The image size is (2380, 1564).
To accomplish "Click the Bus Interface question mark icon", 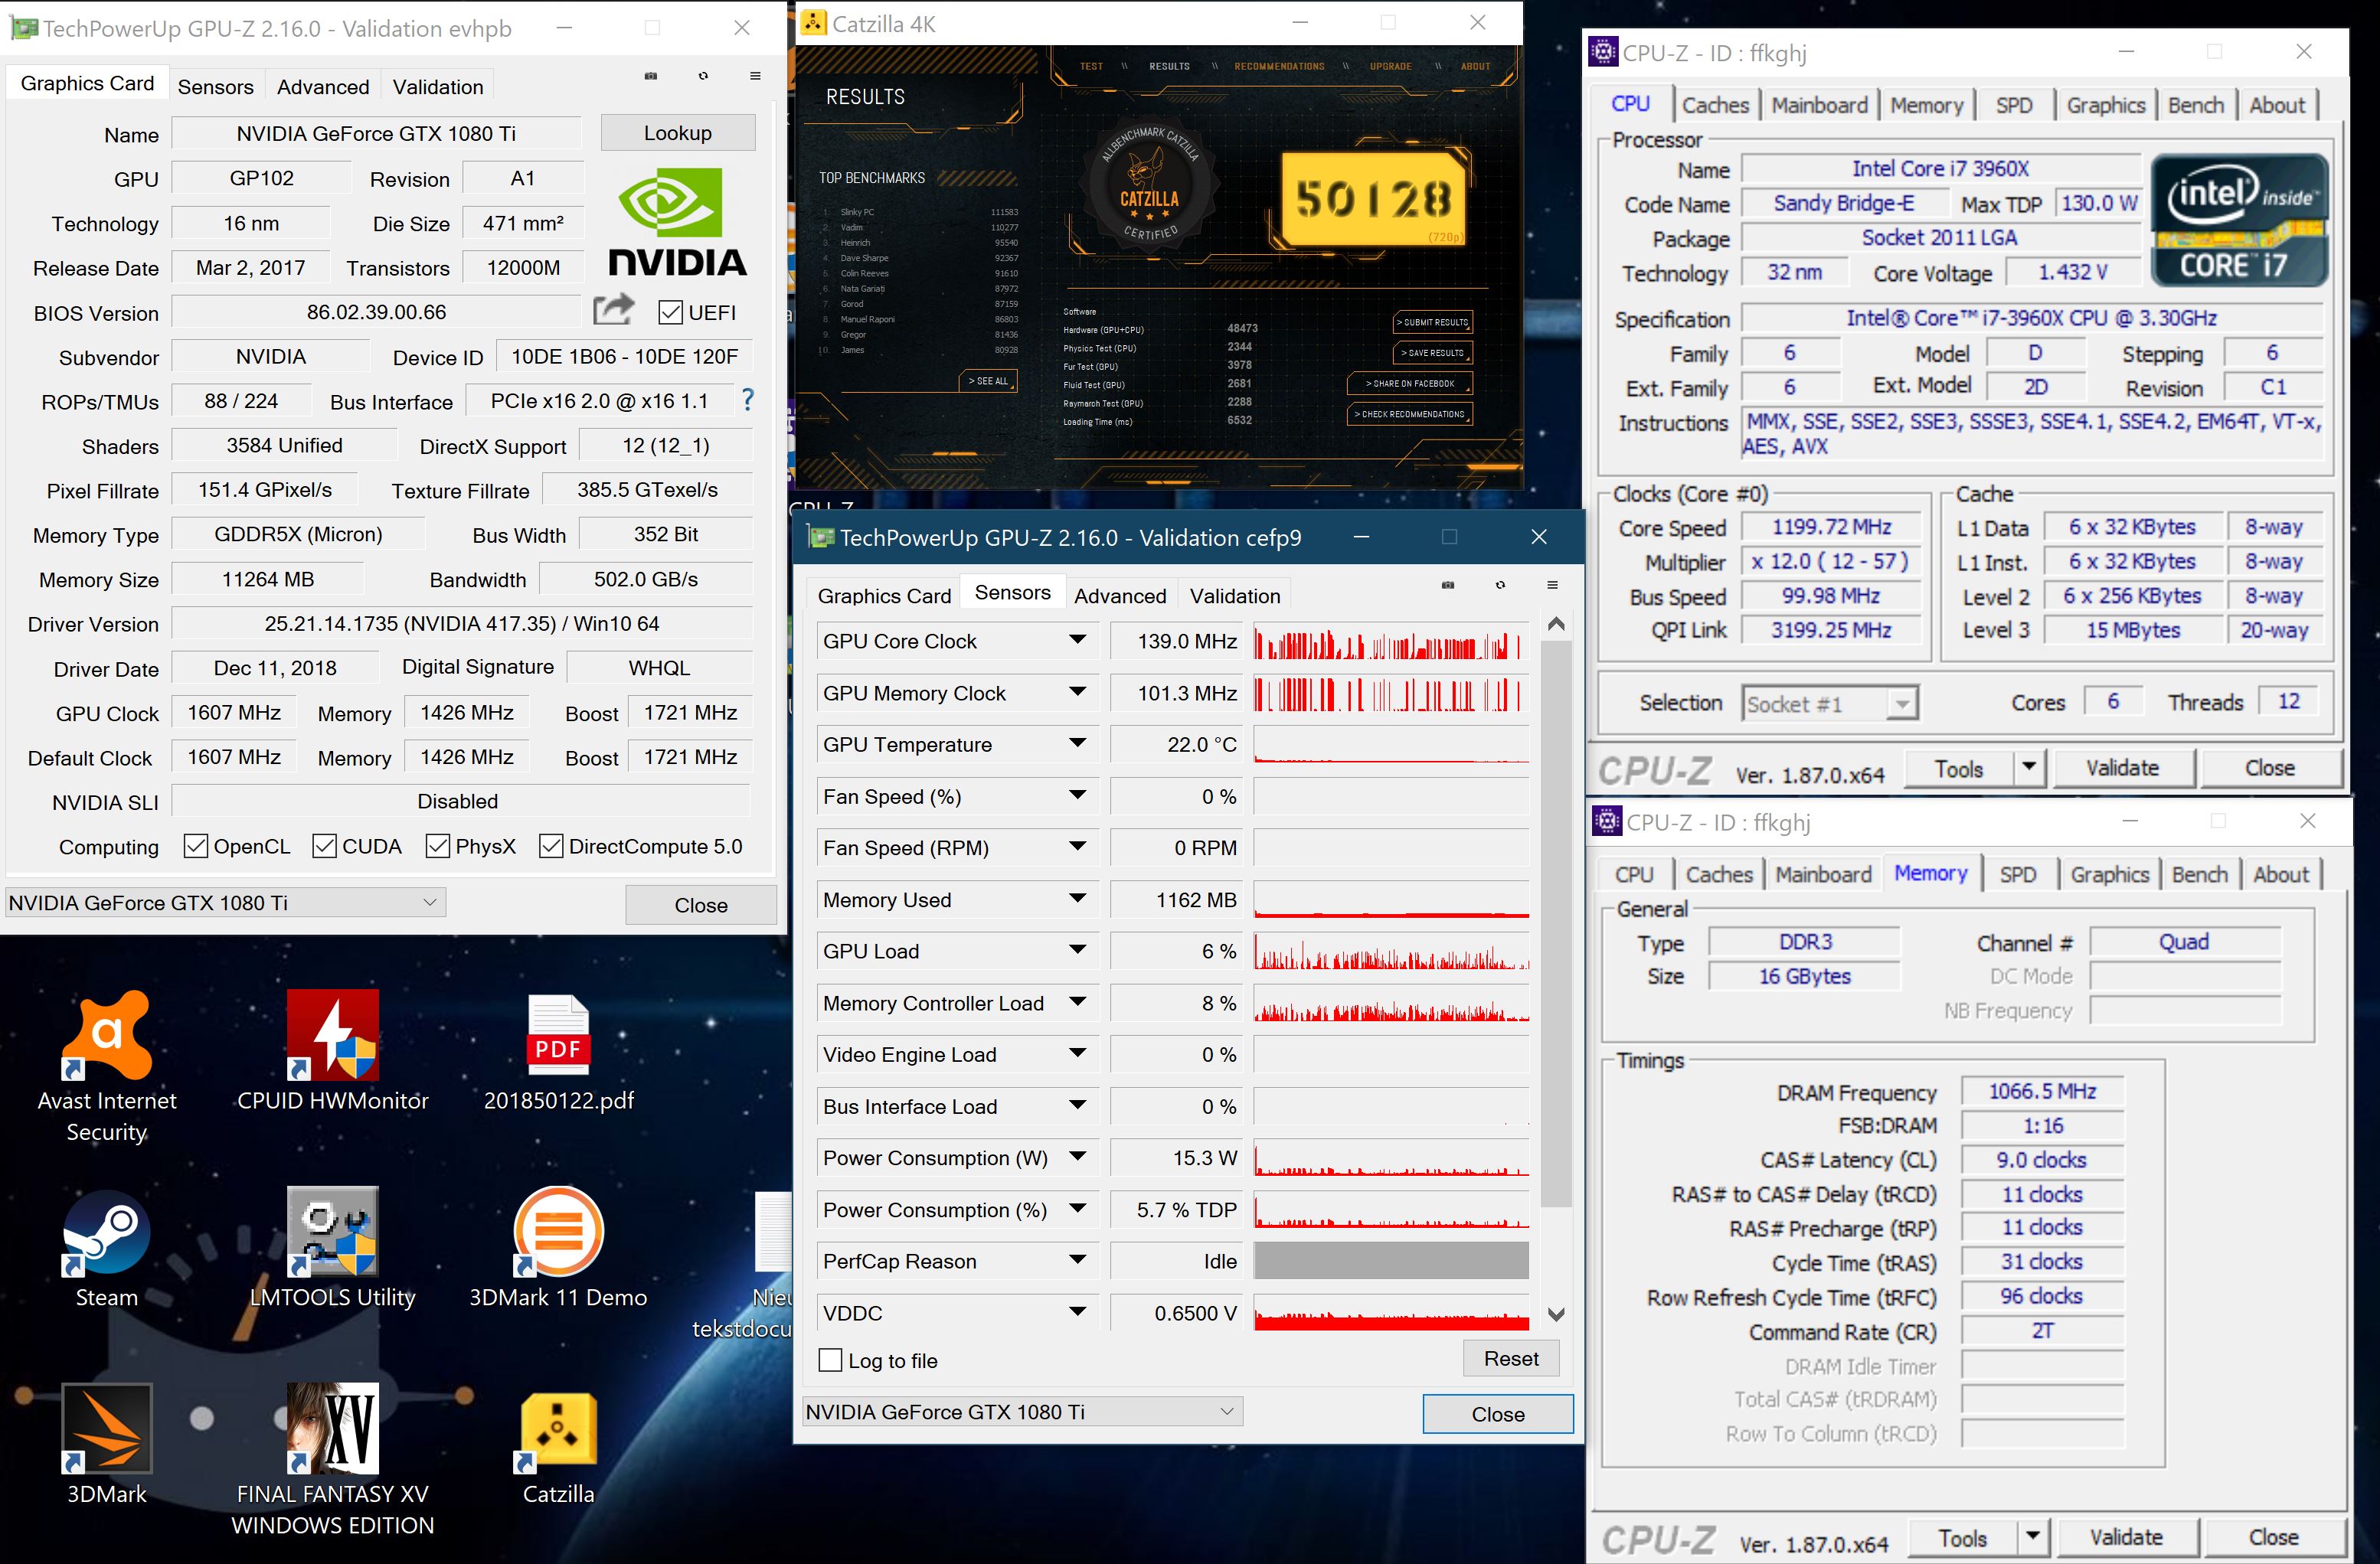I will coord(747,401).
